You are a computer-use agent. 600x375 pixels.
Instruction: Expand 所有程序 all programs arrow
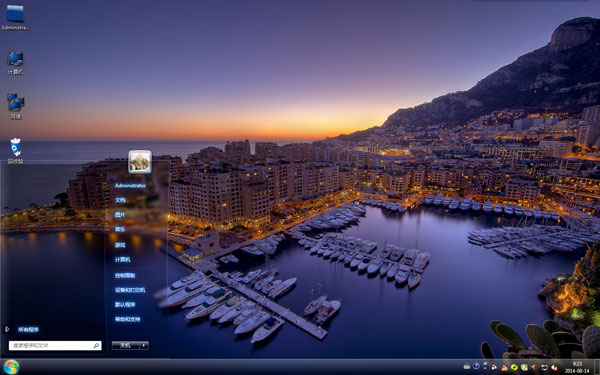(x=7, y=329)
